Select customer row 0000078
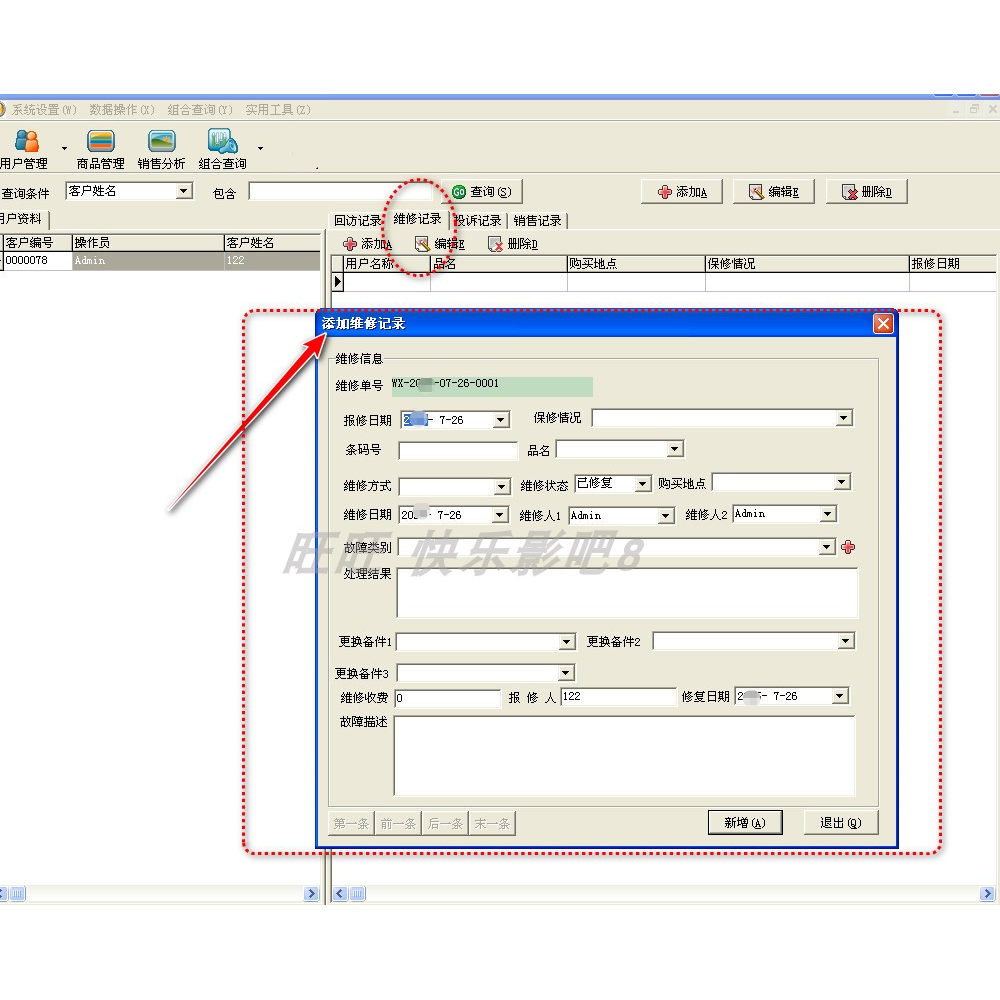The width and height of the screenshot is (1000, 1000). click(161, 260)
